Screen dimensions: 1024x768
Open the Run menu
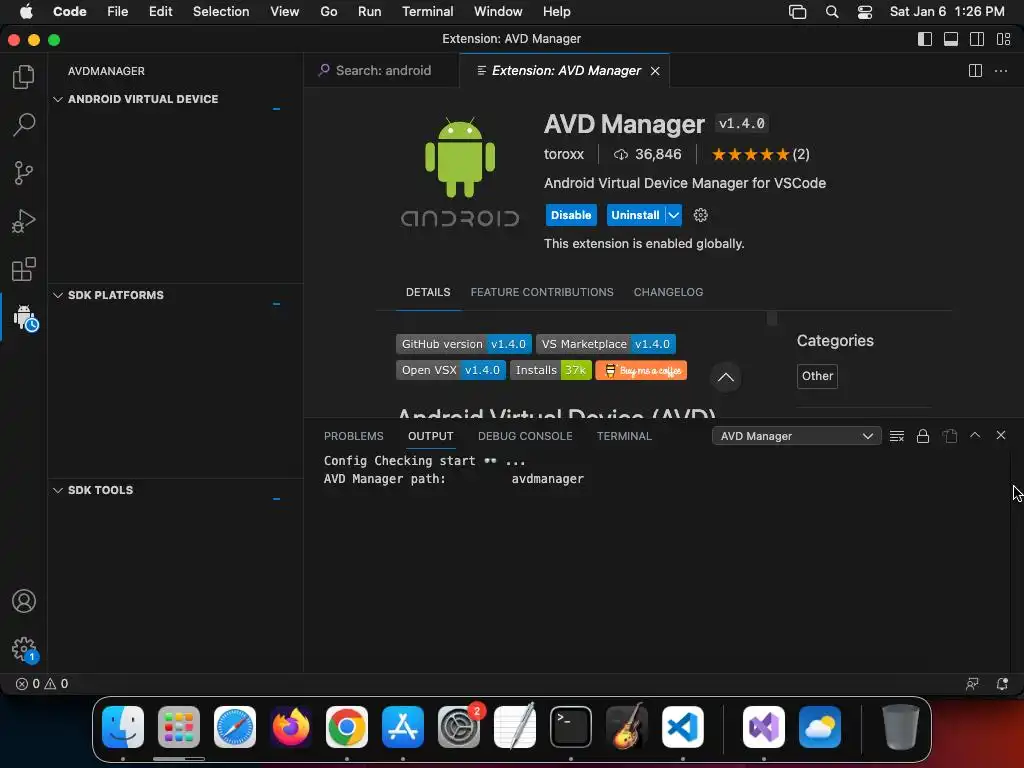point(369,12)
